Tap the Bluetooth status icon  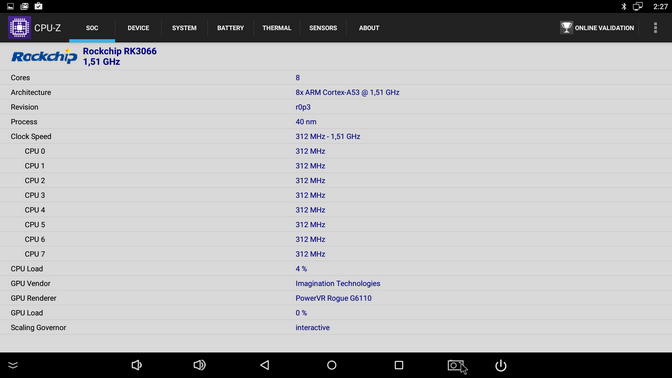624,6
